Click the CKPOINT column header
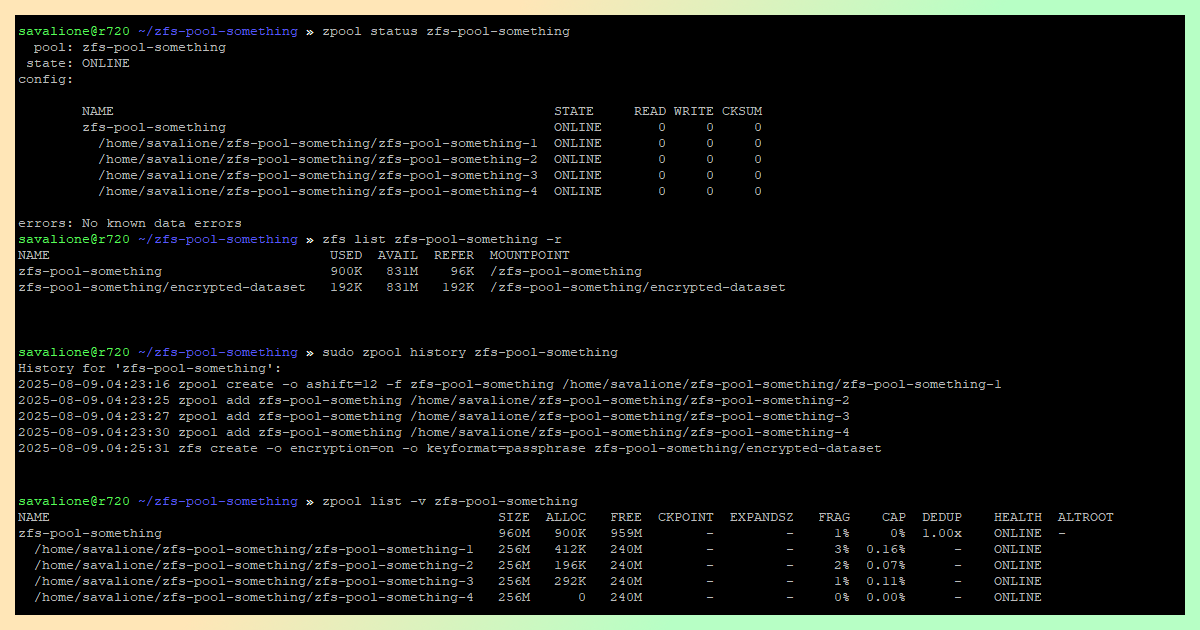 tap(686, 517)
